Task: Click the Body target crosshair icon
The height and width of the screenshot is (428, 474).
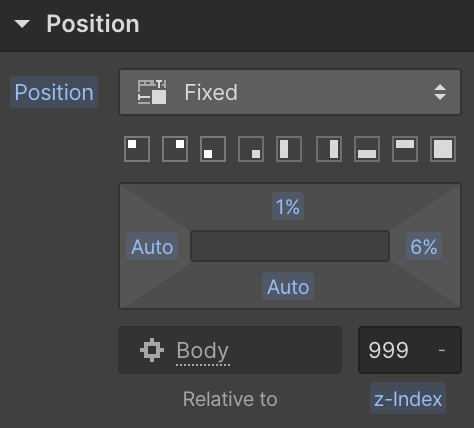Action: pos(152,350)
